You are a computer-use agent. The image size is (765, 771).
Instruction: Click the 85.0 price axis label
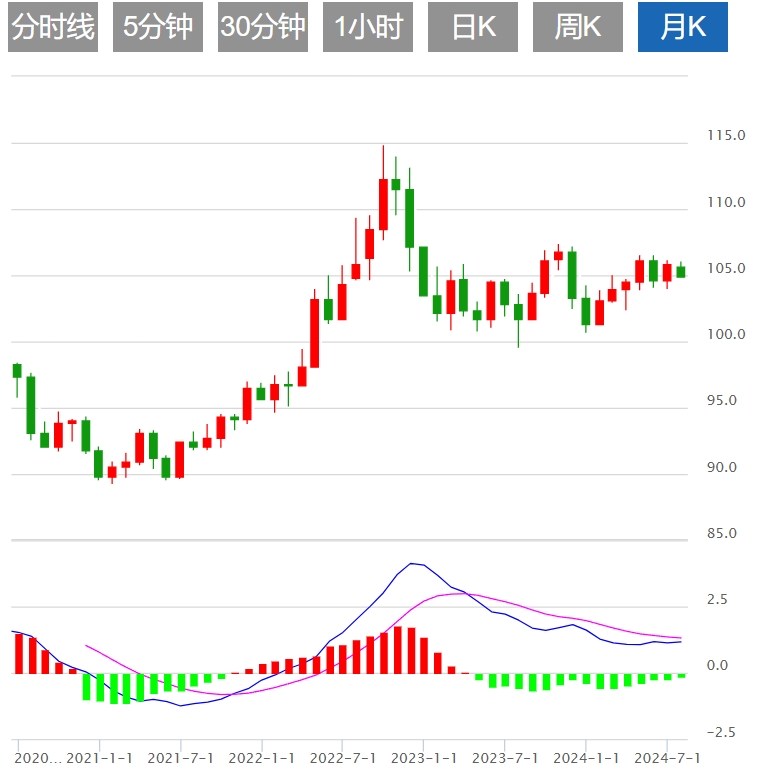[x=722, y=533]
